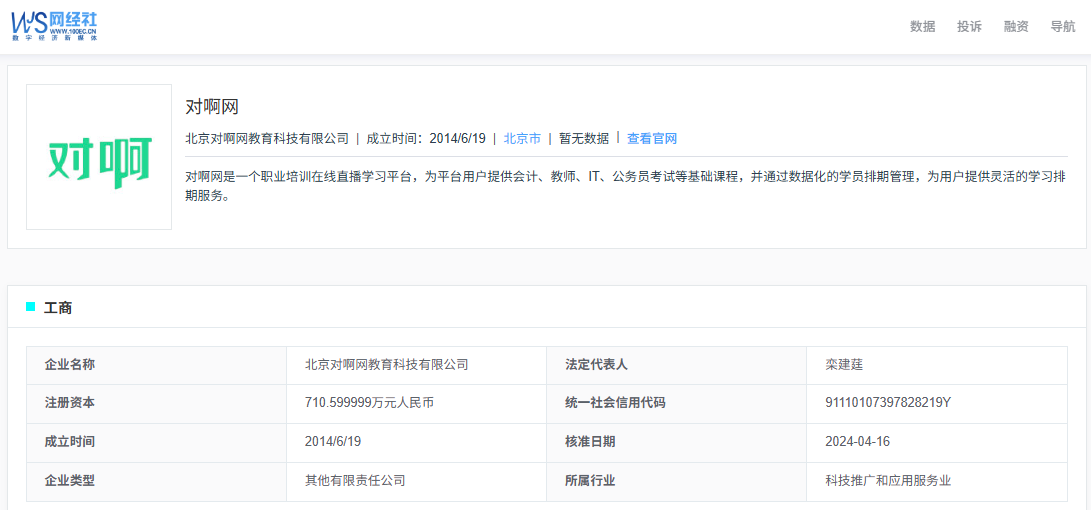
Task: Open the 投诉 menu
Action: [x=969, y=27]
